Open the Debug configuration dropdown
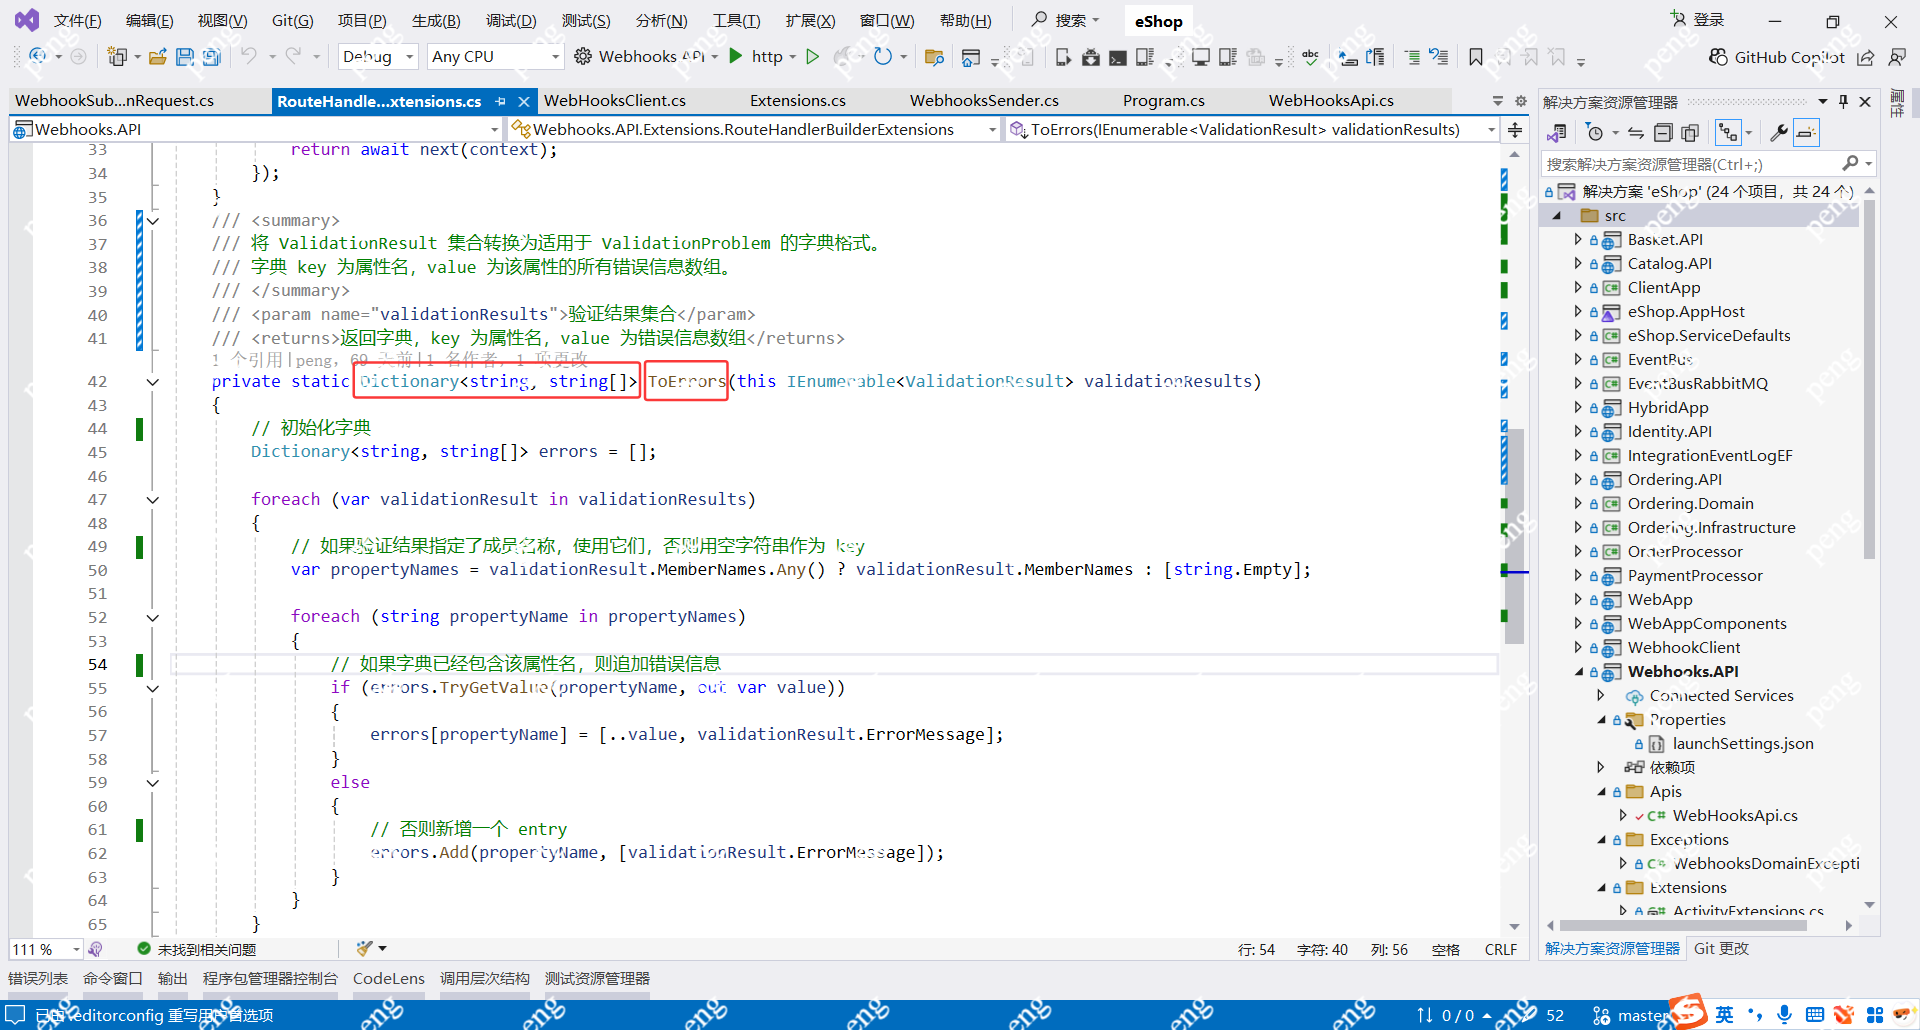This screenshot has height=1030, width=1920. point(377,56)
